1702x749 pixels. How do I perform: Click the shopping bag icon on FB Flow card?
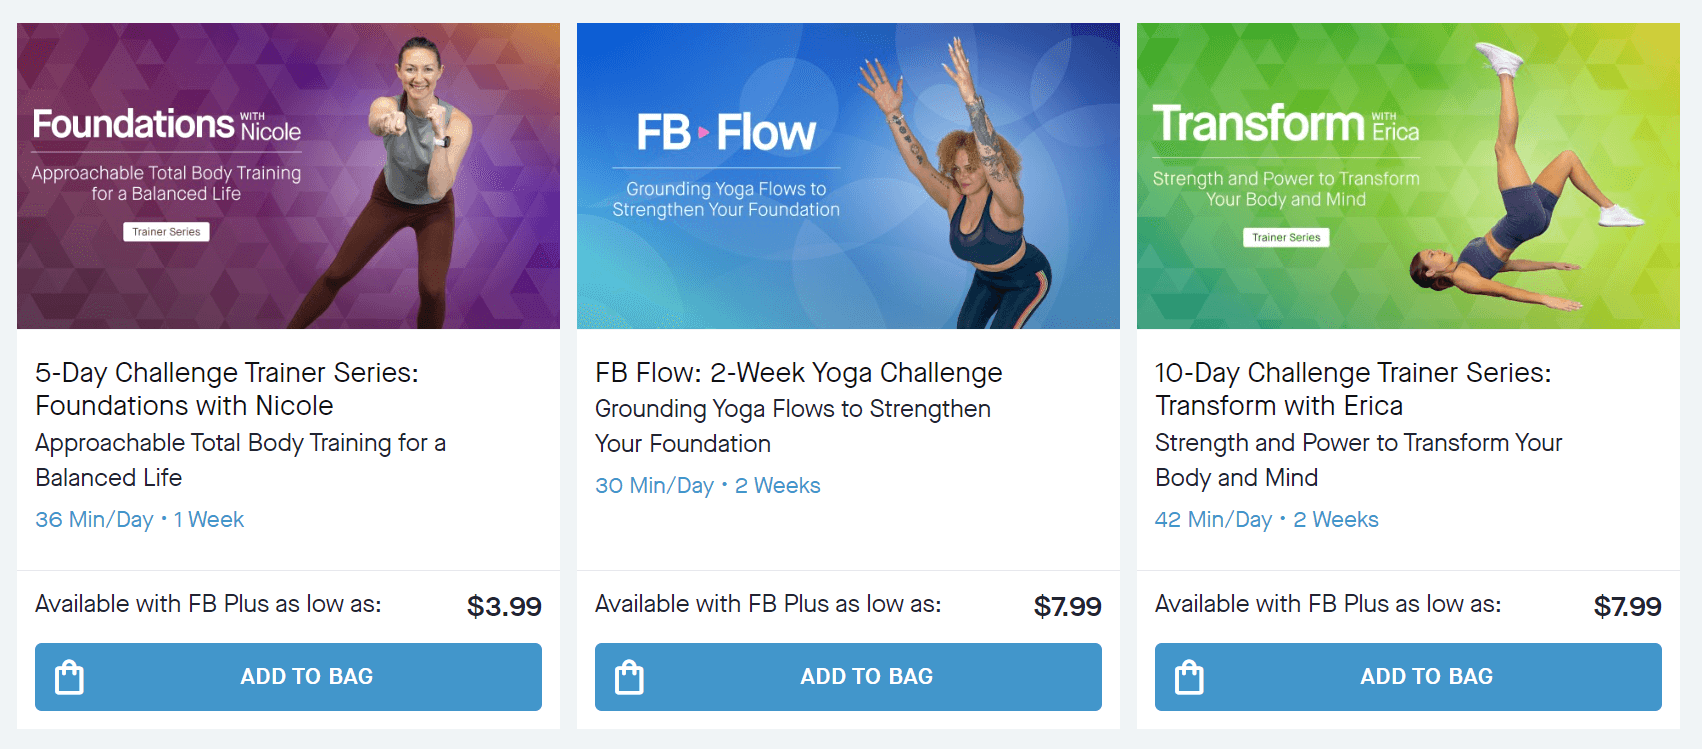(629, 676)
